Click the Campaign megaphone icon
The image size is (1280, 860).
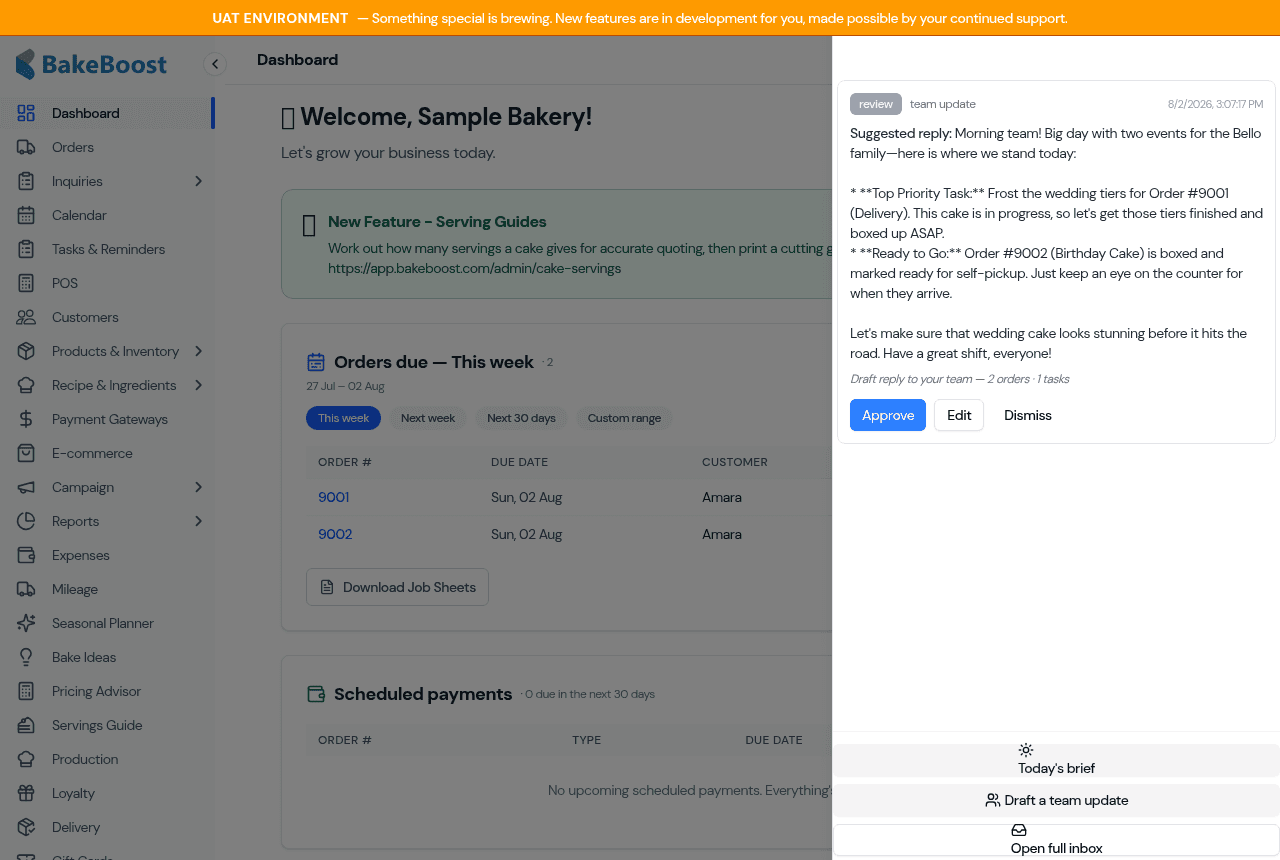click(26, 487)
